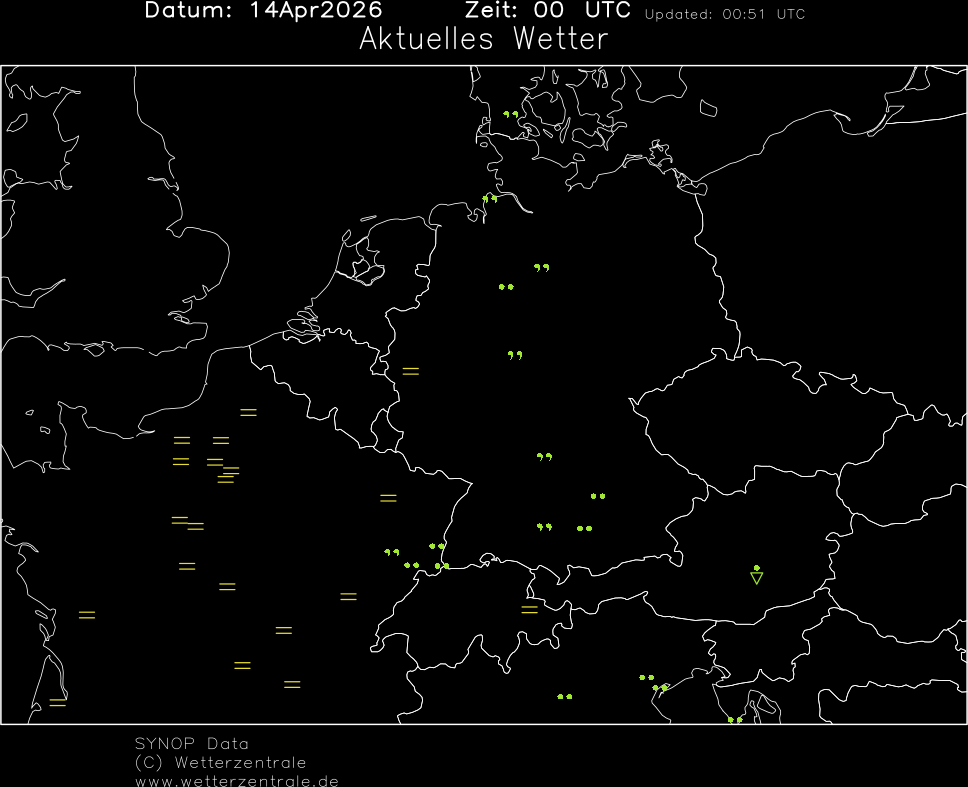
Task: Click the green shower triangle symbol over Austria
Action: (x=757, y=577)
